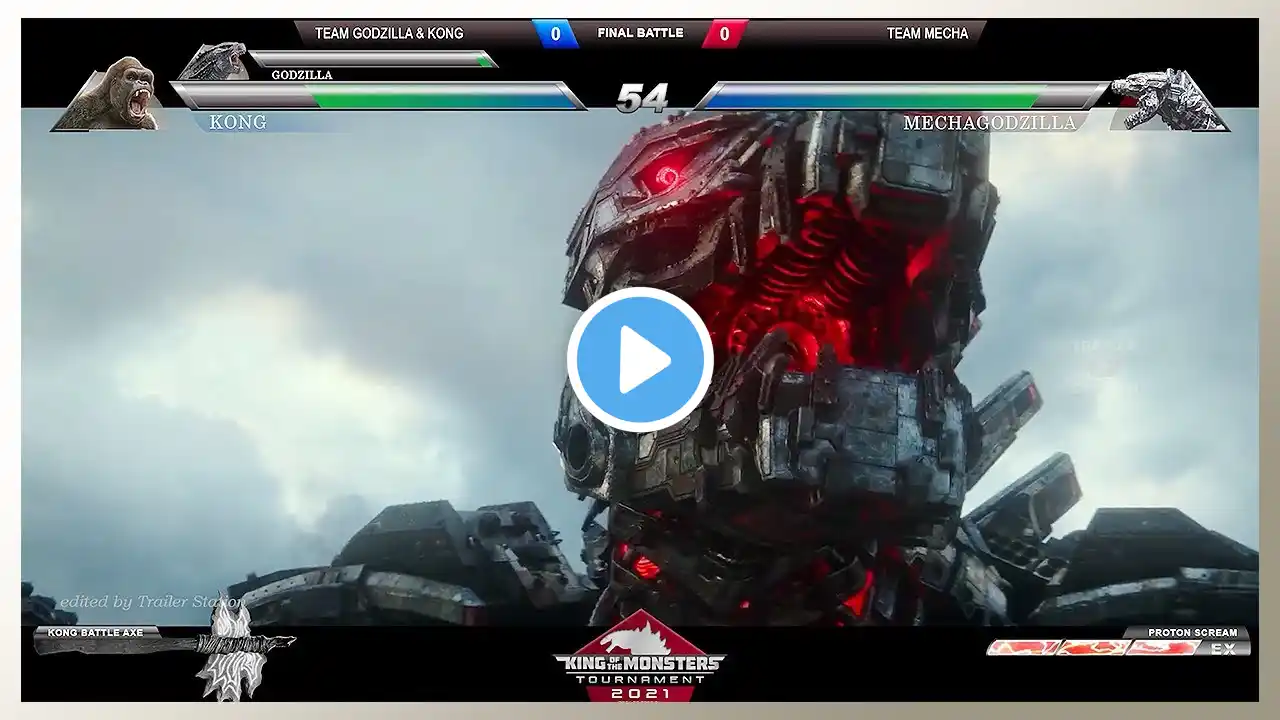The image size is (1280, 720).
Task: Click Mechagodzilla's portrait icon
Action: (x=1168, y=99)
